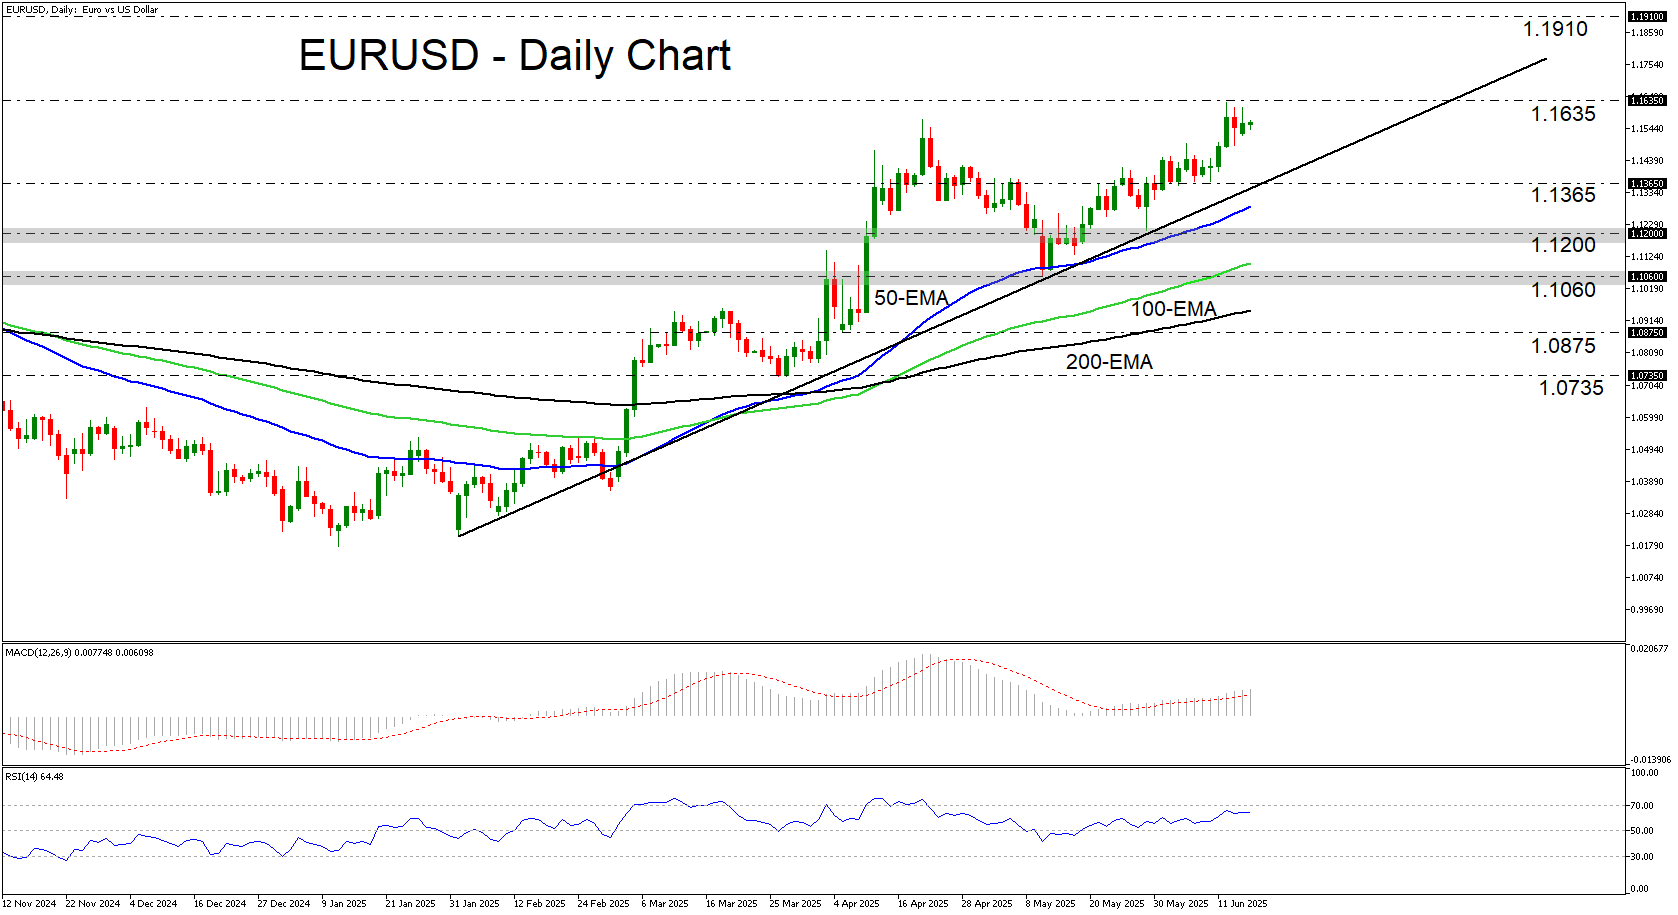1678x915 pixels.
Task: Click the 1.03890 price axis value
Action: [x=1647, y=482]
